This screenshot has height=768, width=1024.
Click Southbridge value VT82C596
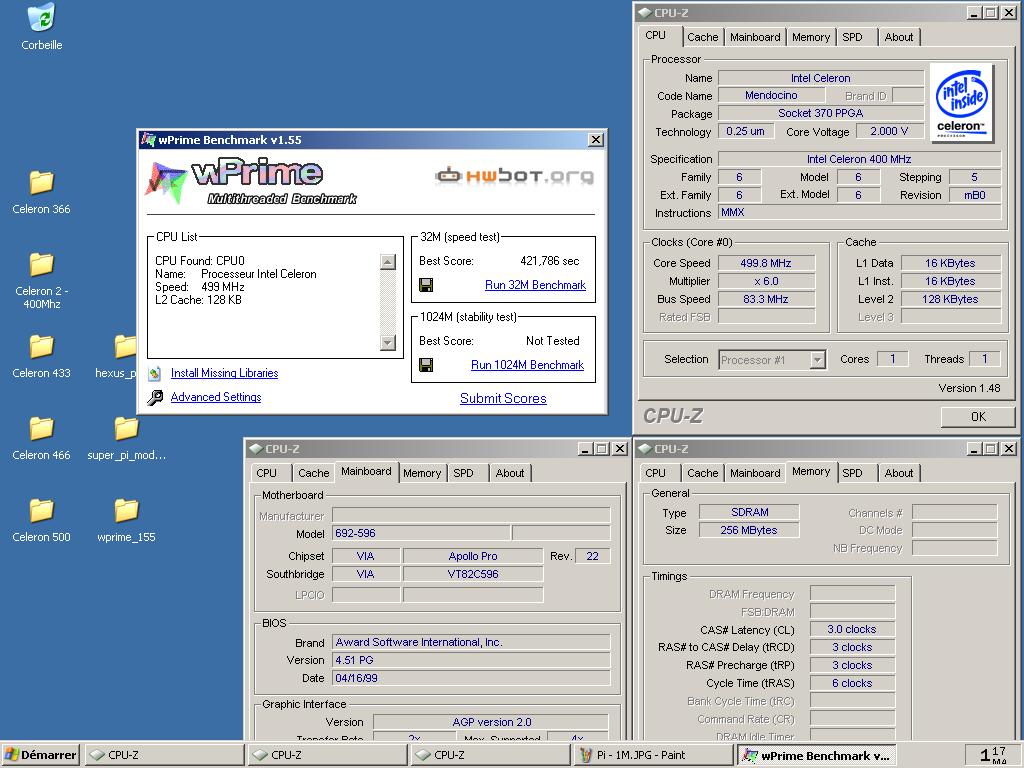(473, 574)
